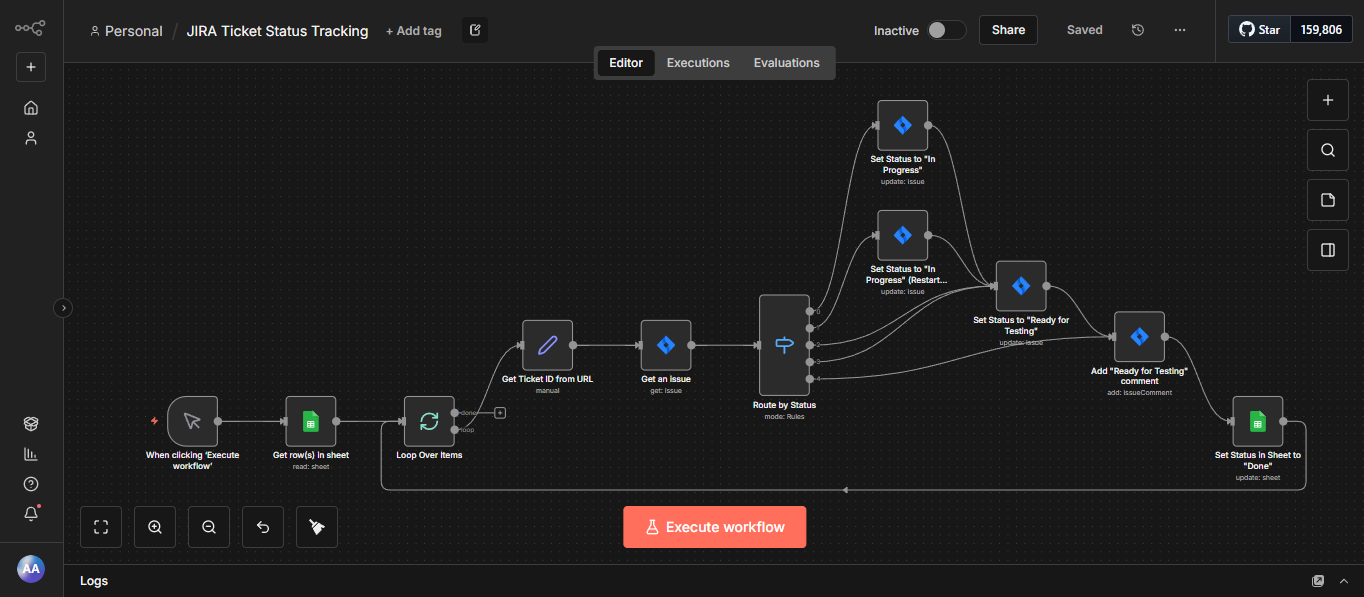The image size is (1364, 597).
Task: Collapse the Logs panel
Action: tap(1344, 580)
